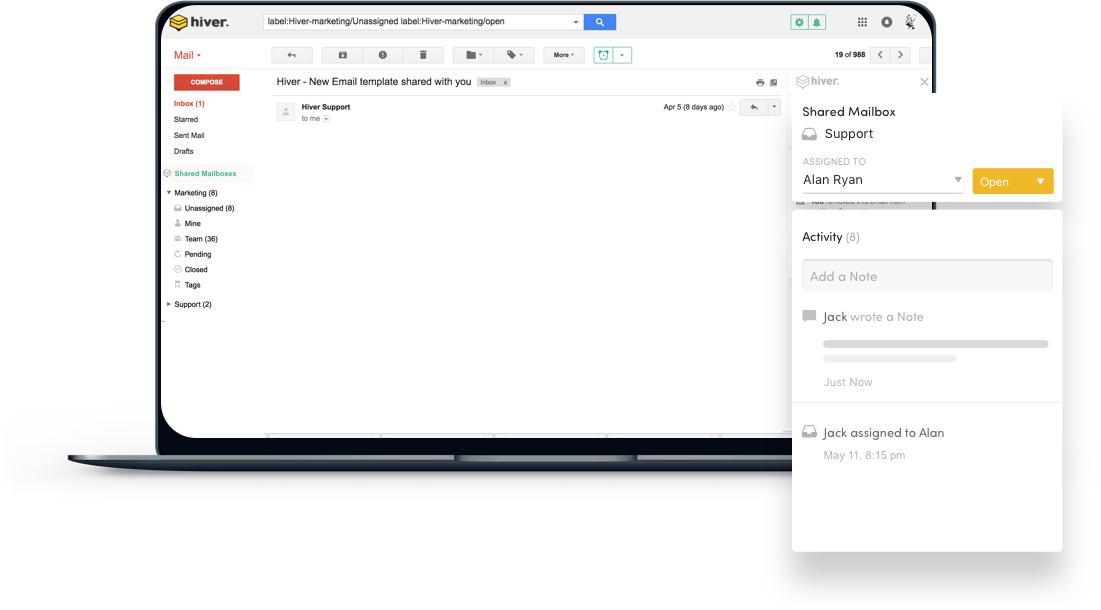Click the email subject line text

click(x=374, y=82)
